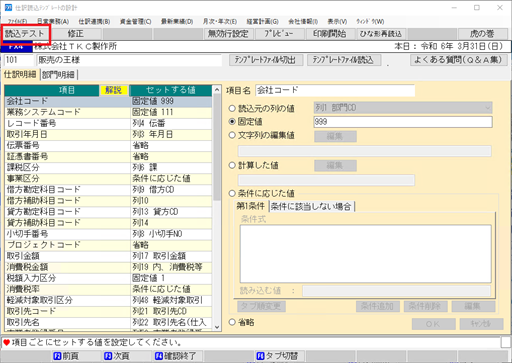Open the 月次・年次(E) menu
Image resolution: width=512 pixels, height=363 pixels.
click(220, 22)
